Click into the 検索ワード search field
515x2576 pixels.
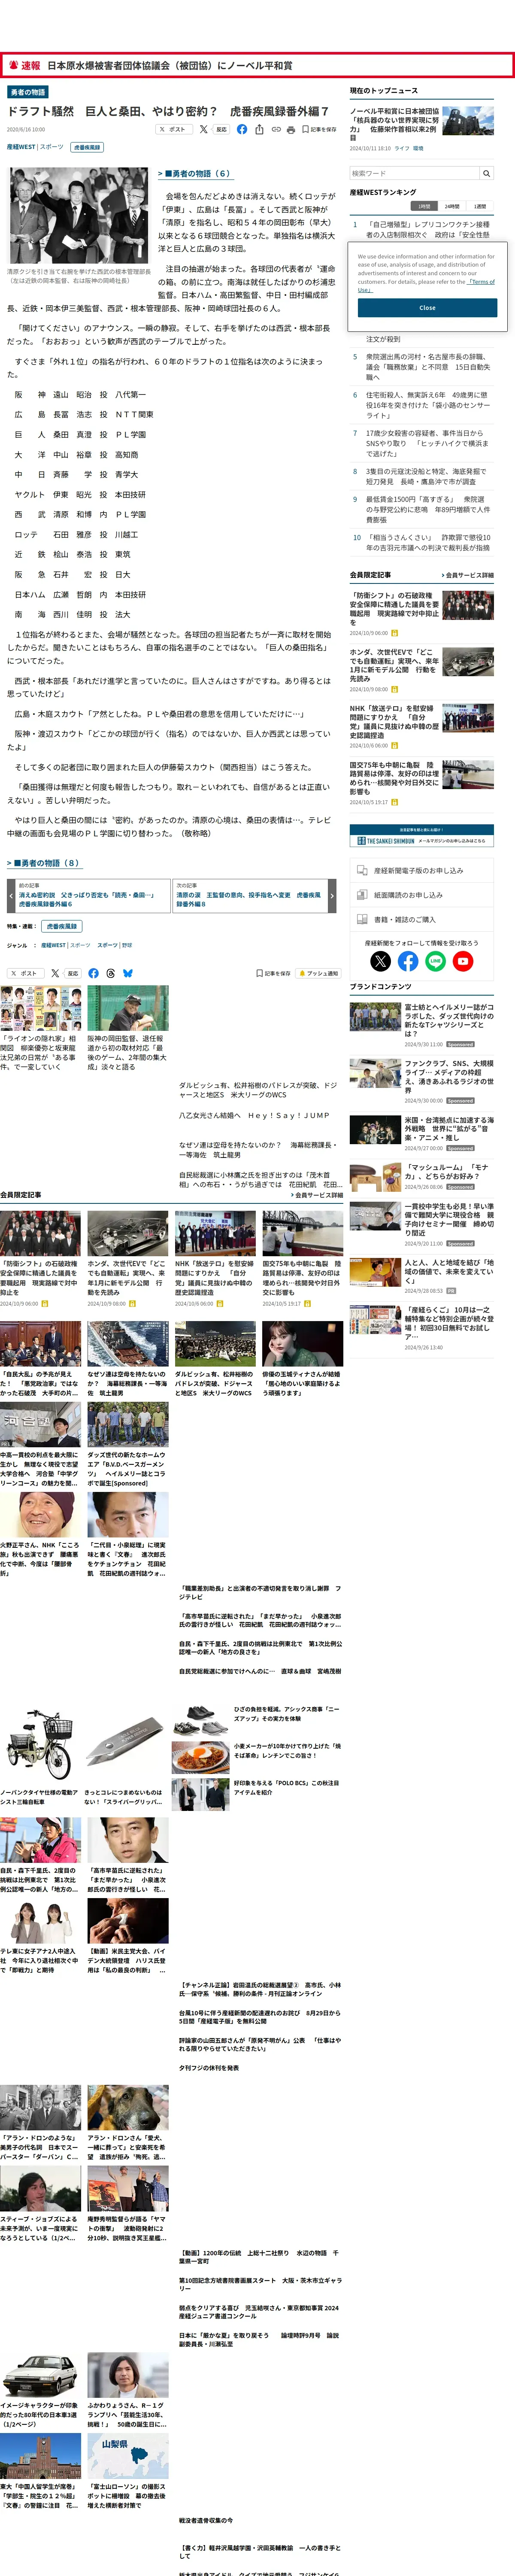(x=415, y=173)
